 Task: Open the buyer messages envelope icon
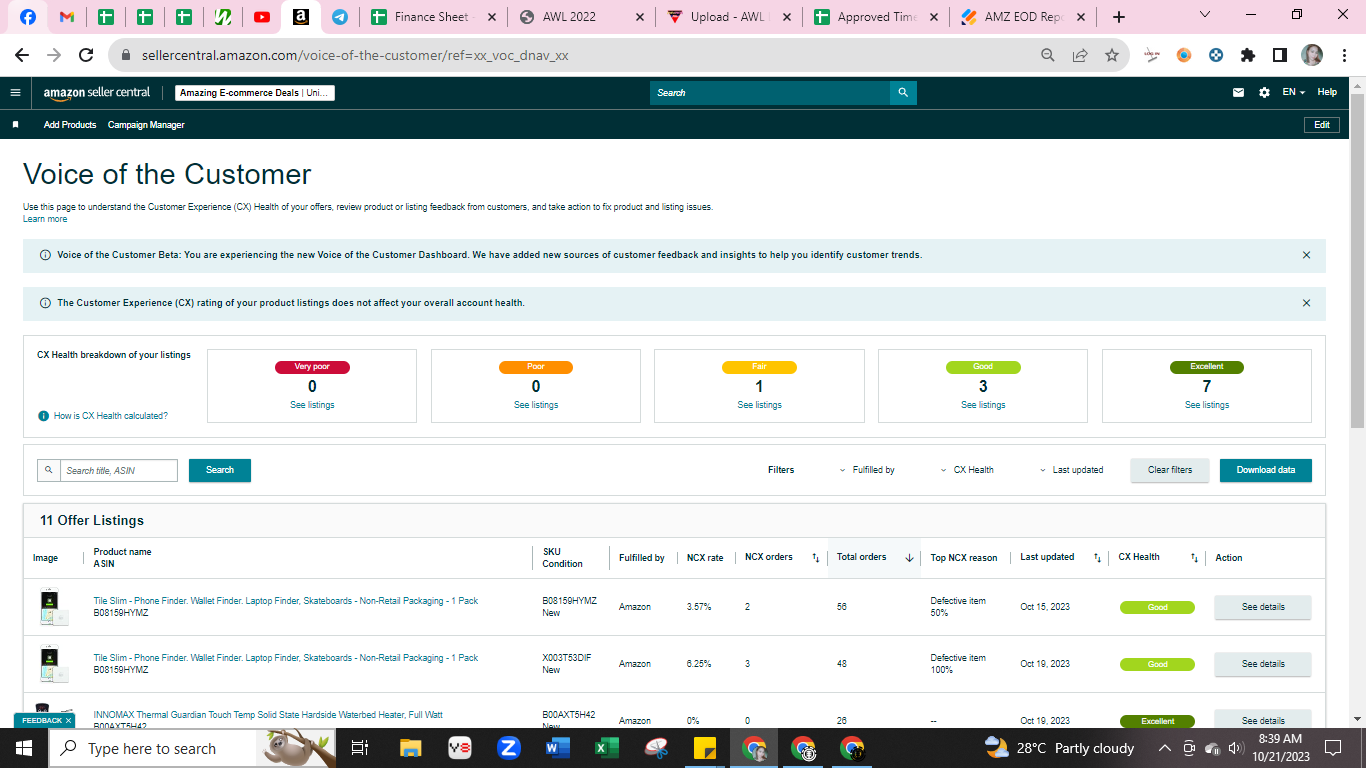1238,92
